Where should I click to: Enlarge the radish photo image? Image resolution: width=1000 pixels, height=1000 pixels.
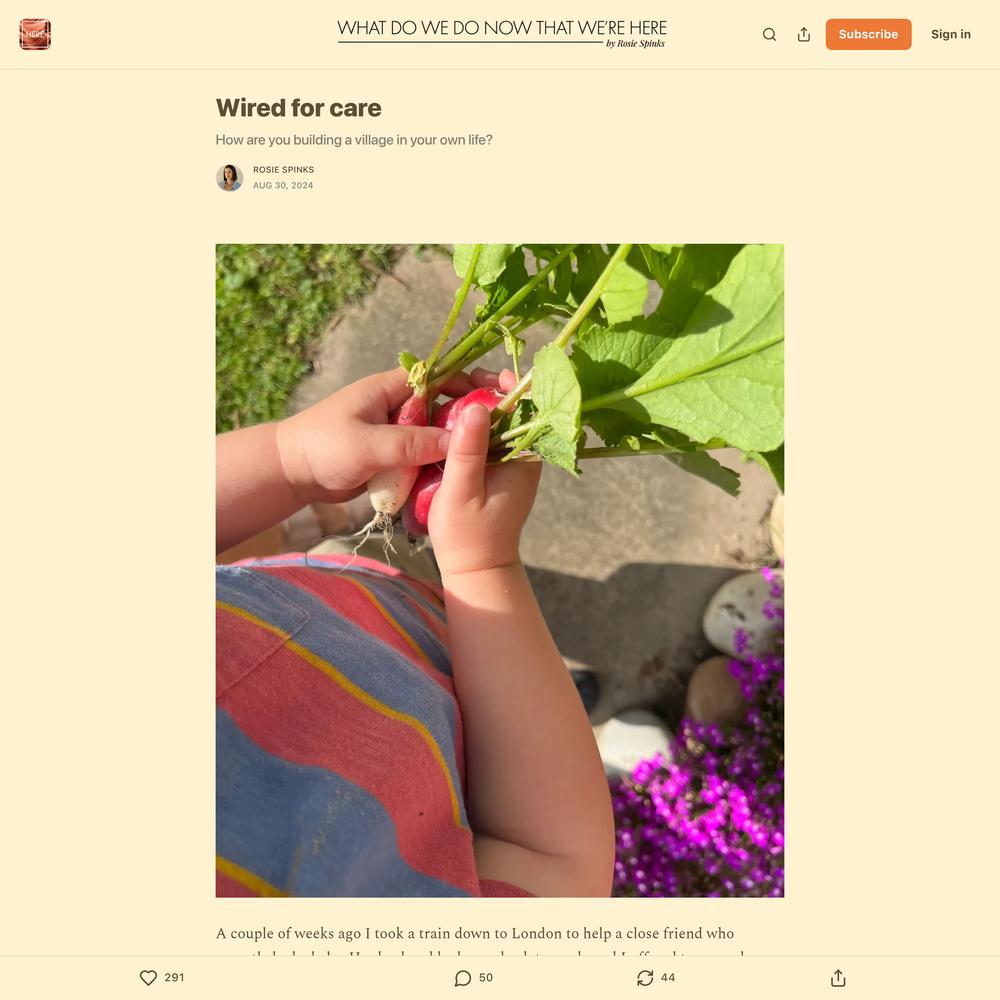(x=499, y=571)
